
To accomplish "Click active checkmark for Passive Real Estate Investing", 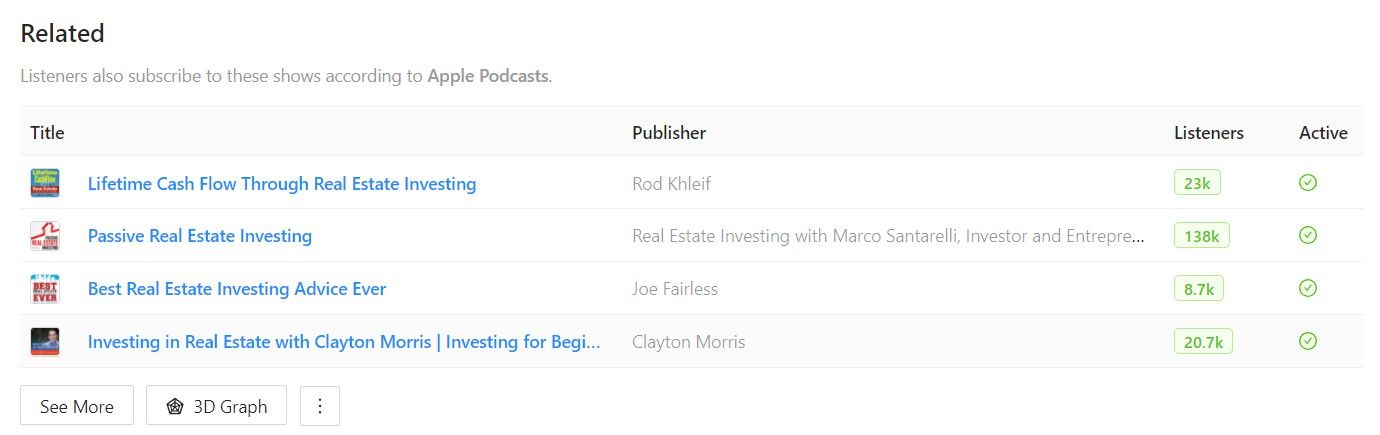I will click(1307, 235).
